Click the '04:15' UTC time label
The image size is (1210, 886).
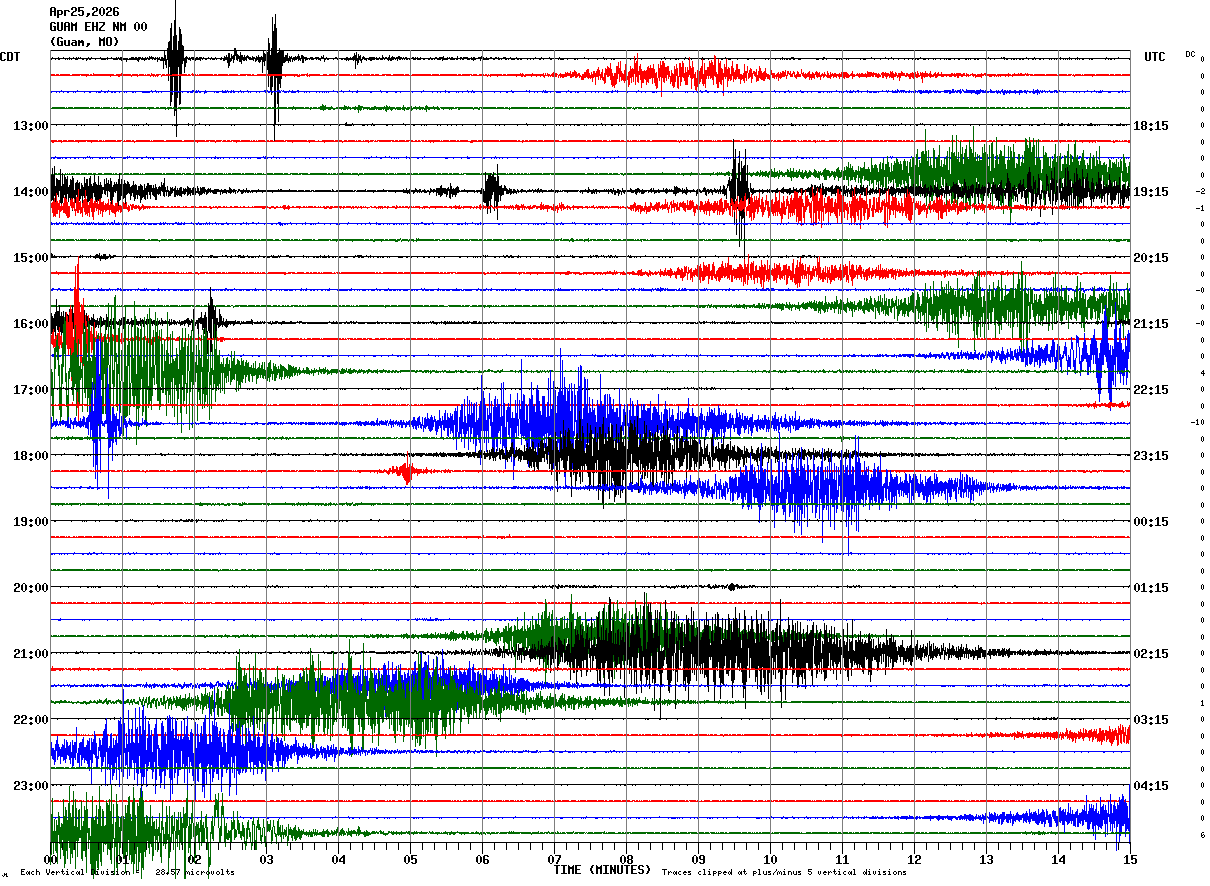click(x=1150, y=786)
